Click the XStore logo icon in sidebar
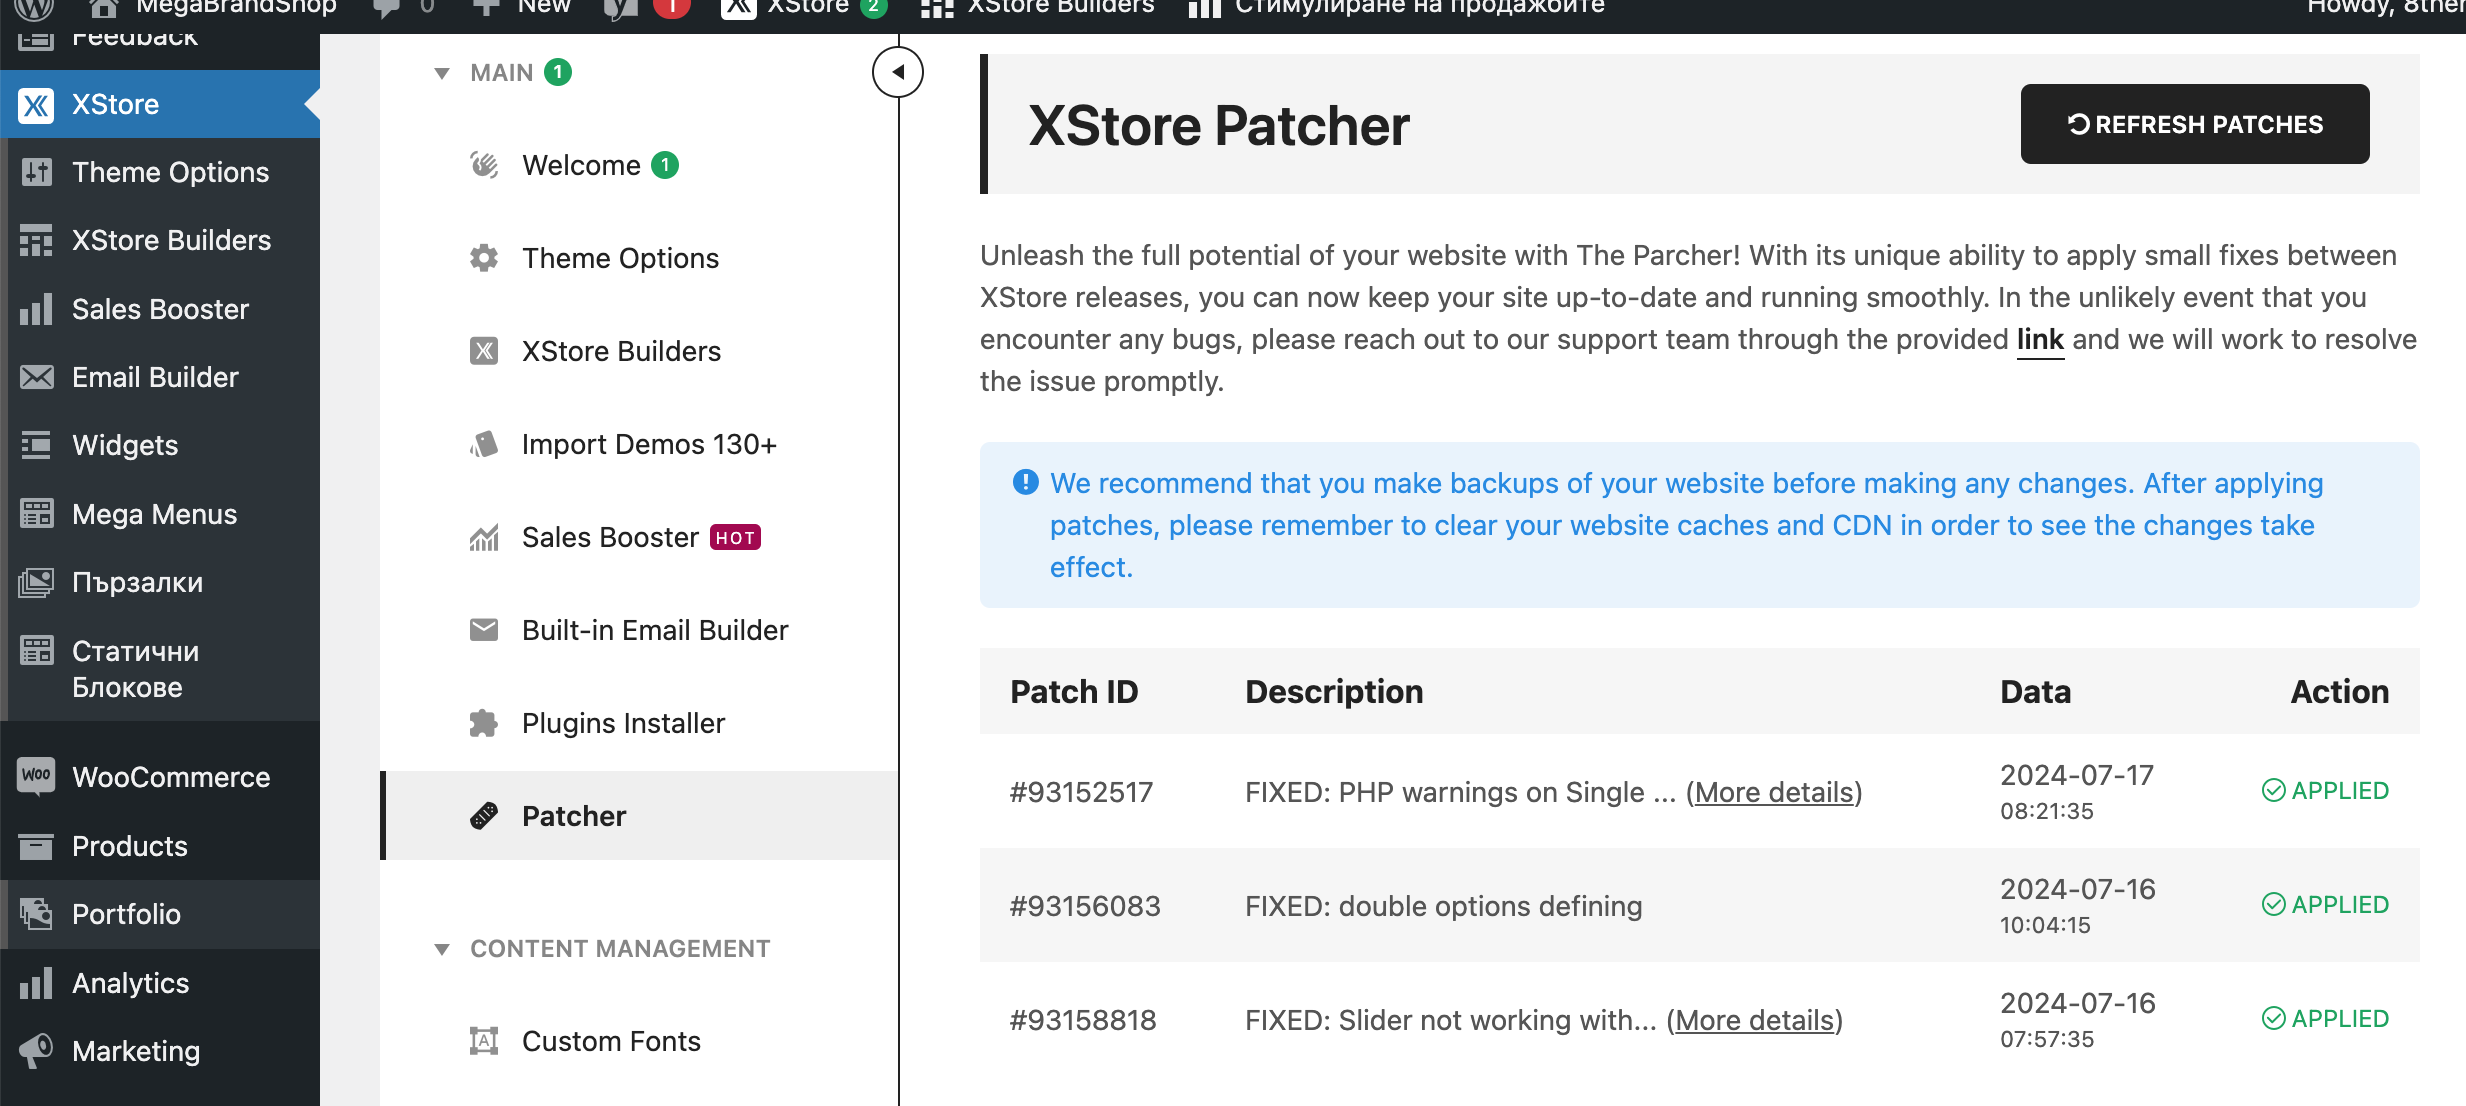Image resolution: width=2466 pixels, height=1106 pixels. click(x=37, y=104)
